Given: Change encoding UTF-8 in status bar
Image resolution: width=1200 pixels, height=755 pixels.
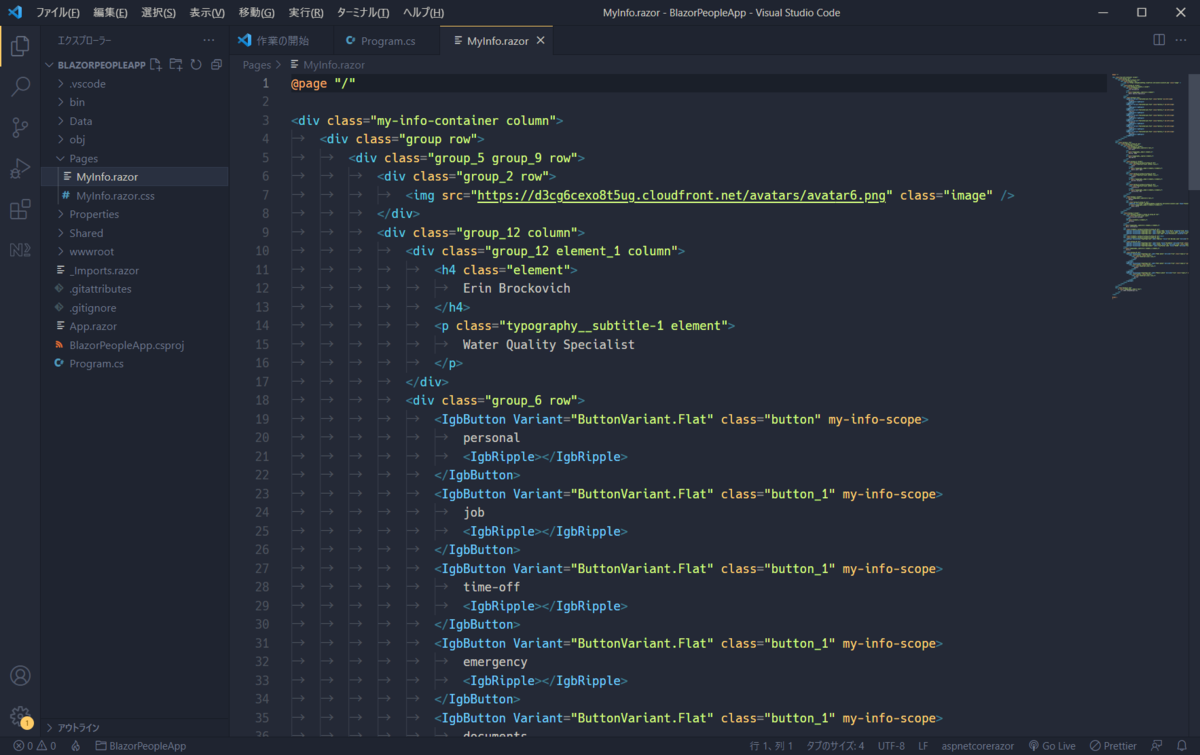Looking at the screenshot, I should pos(891,746).
